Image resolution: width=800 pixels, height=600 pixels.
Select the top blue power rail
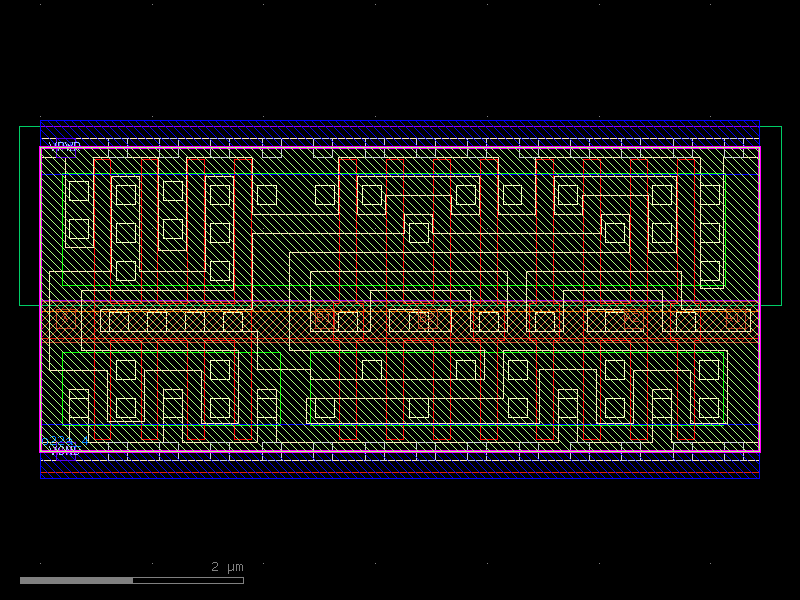point(400,128)
